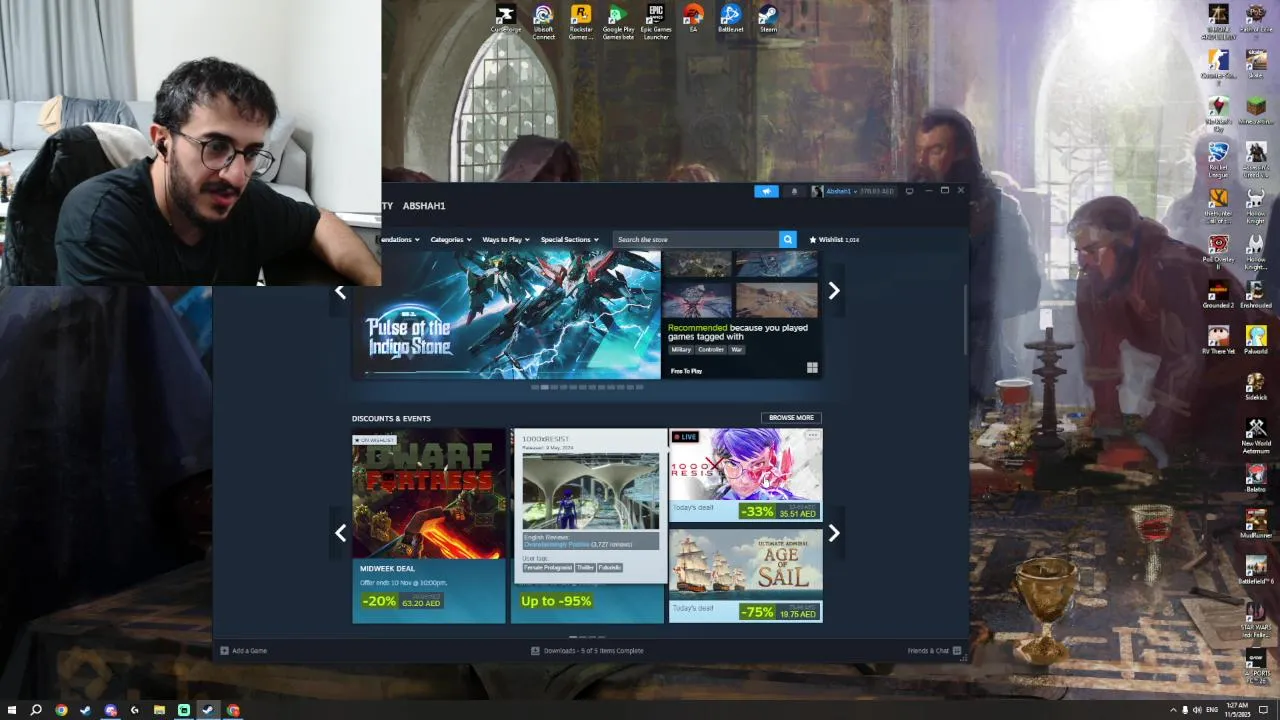The height and width of the screenshot is (720, 1280).
Task: Click the Search the store field
Action: pos(695,240)
